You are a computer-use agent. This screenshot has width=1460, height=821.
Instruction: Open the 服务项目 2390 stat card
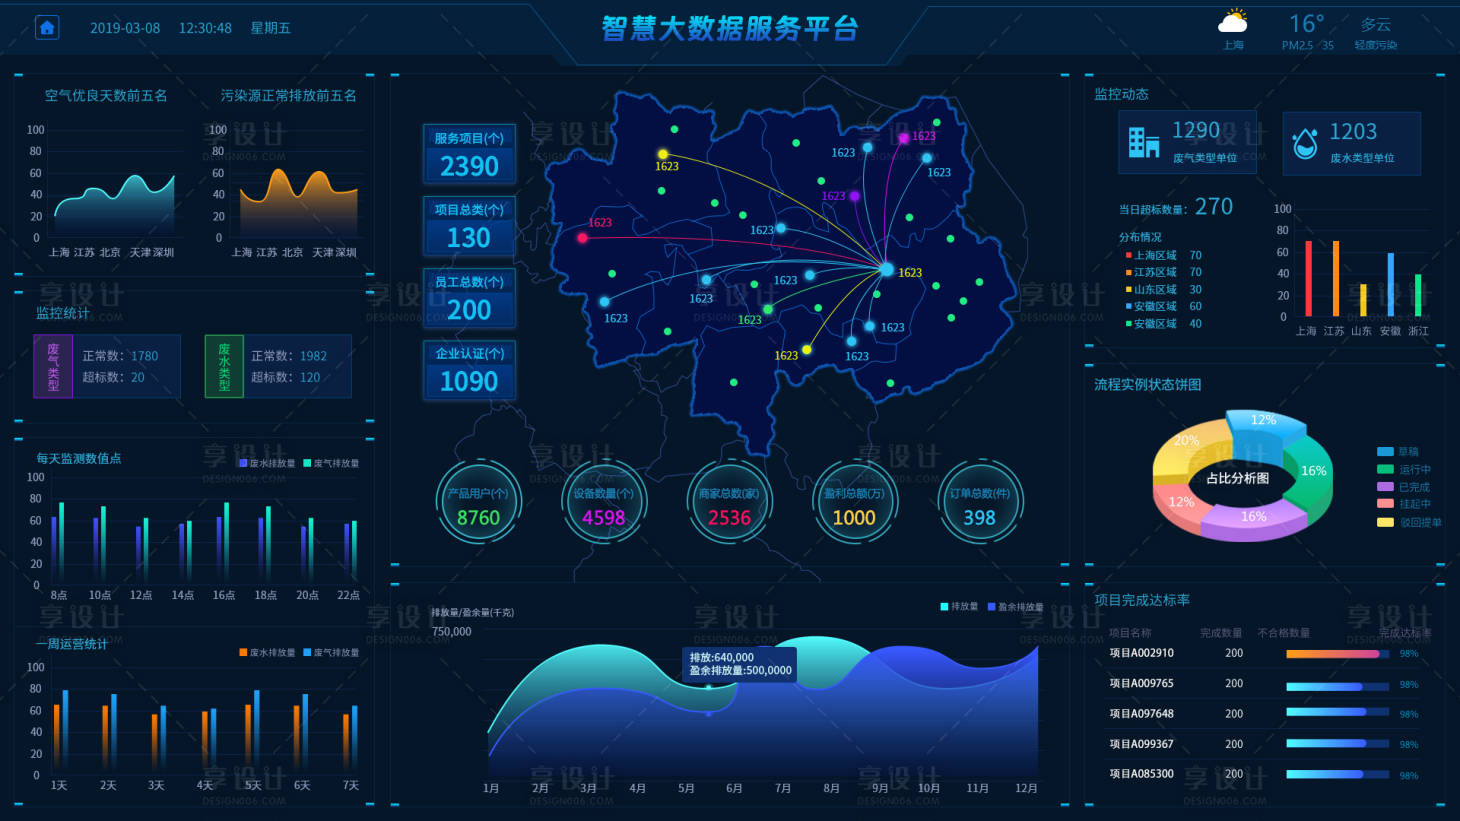[x=469, y=154]
